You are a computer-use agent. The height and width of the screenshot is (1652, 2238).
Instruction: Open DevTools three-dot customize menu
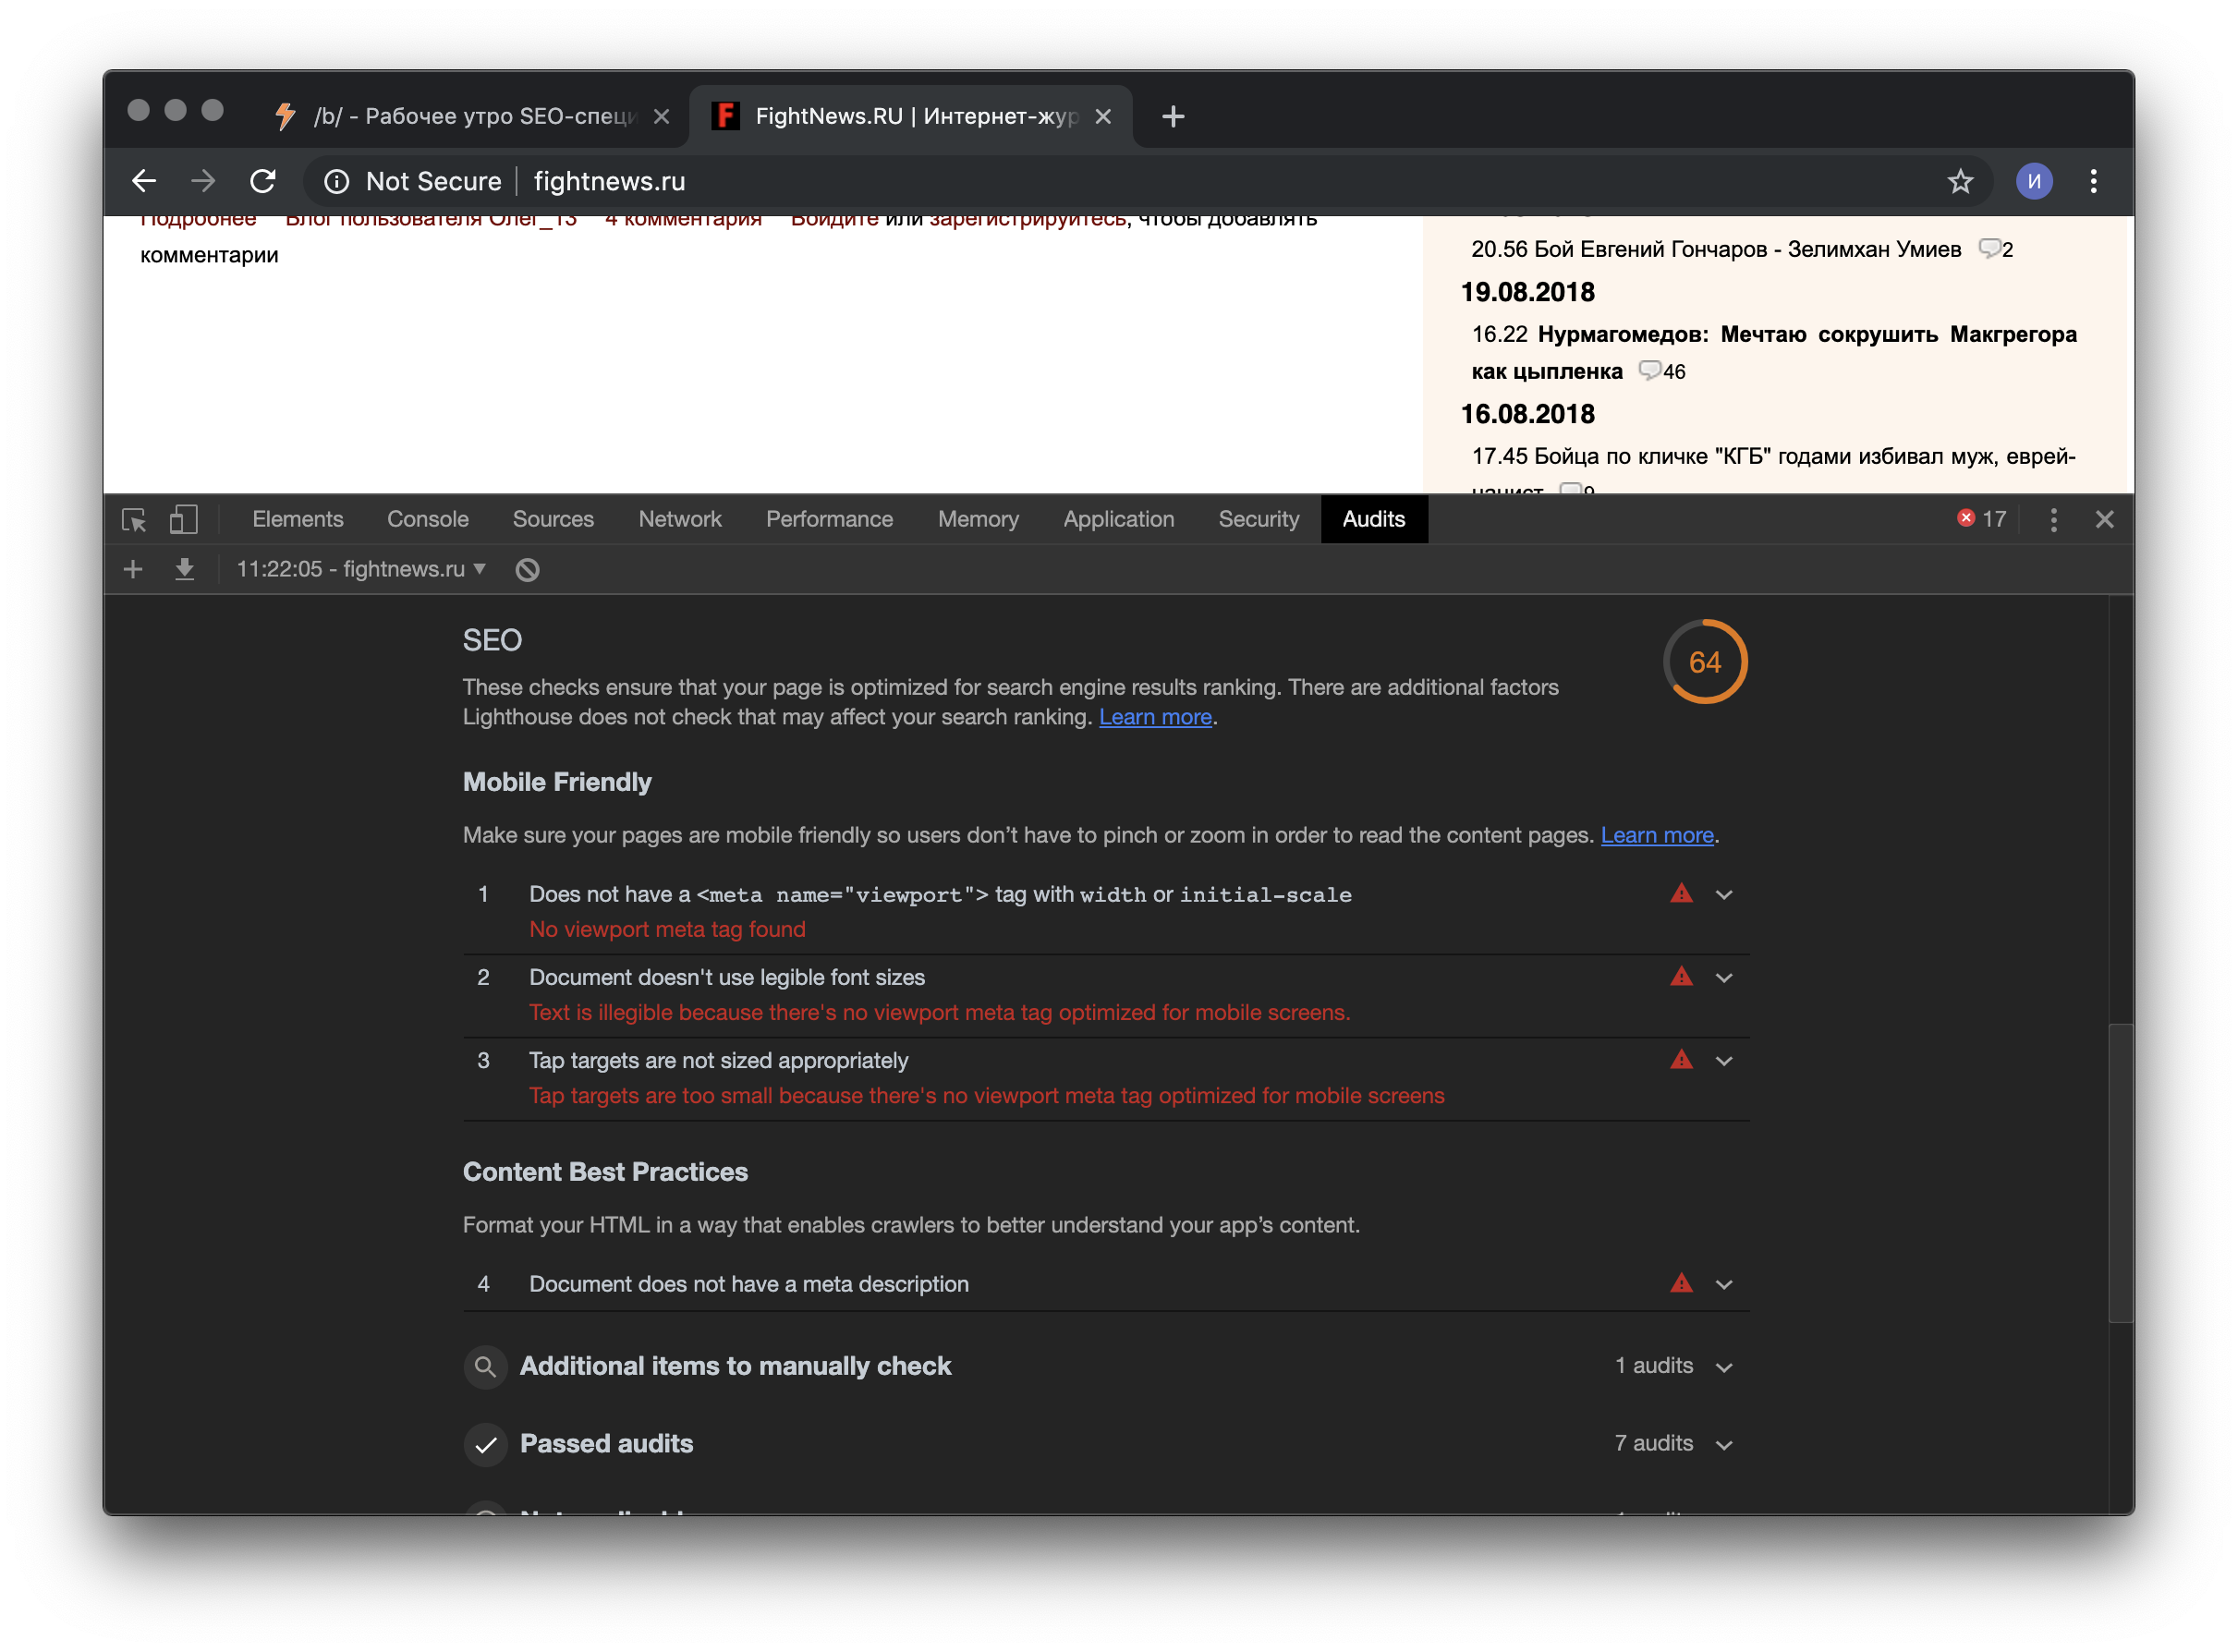(2053, 519)
